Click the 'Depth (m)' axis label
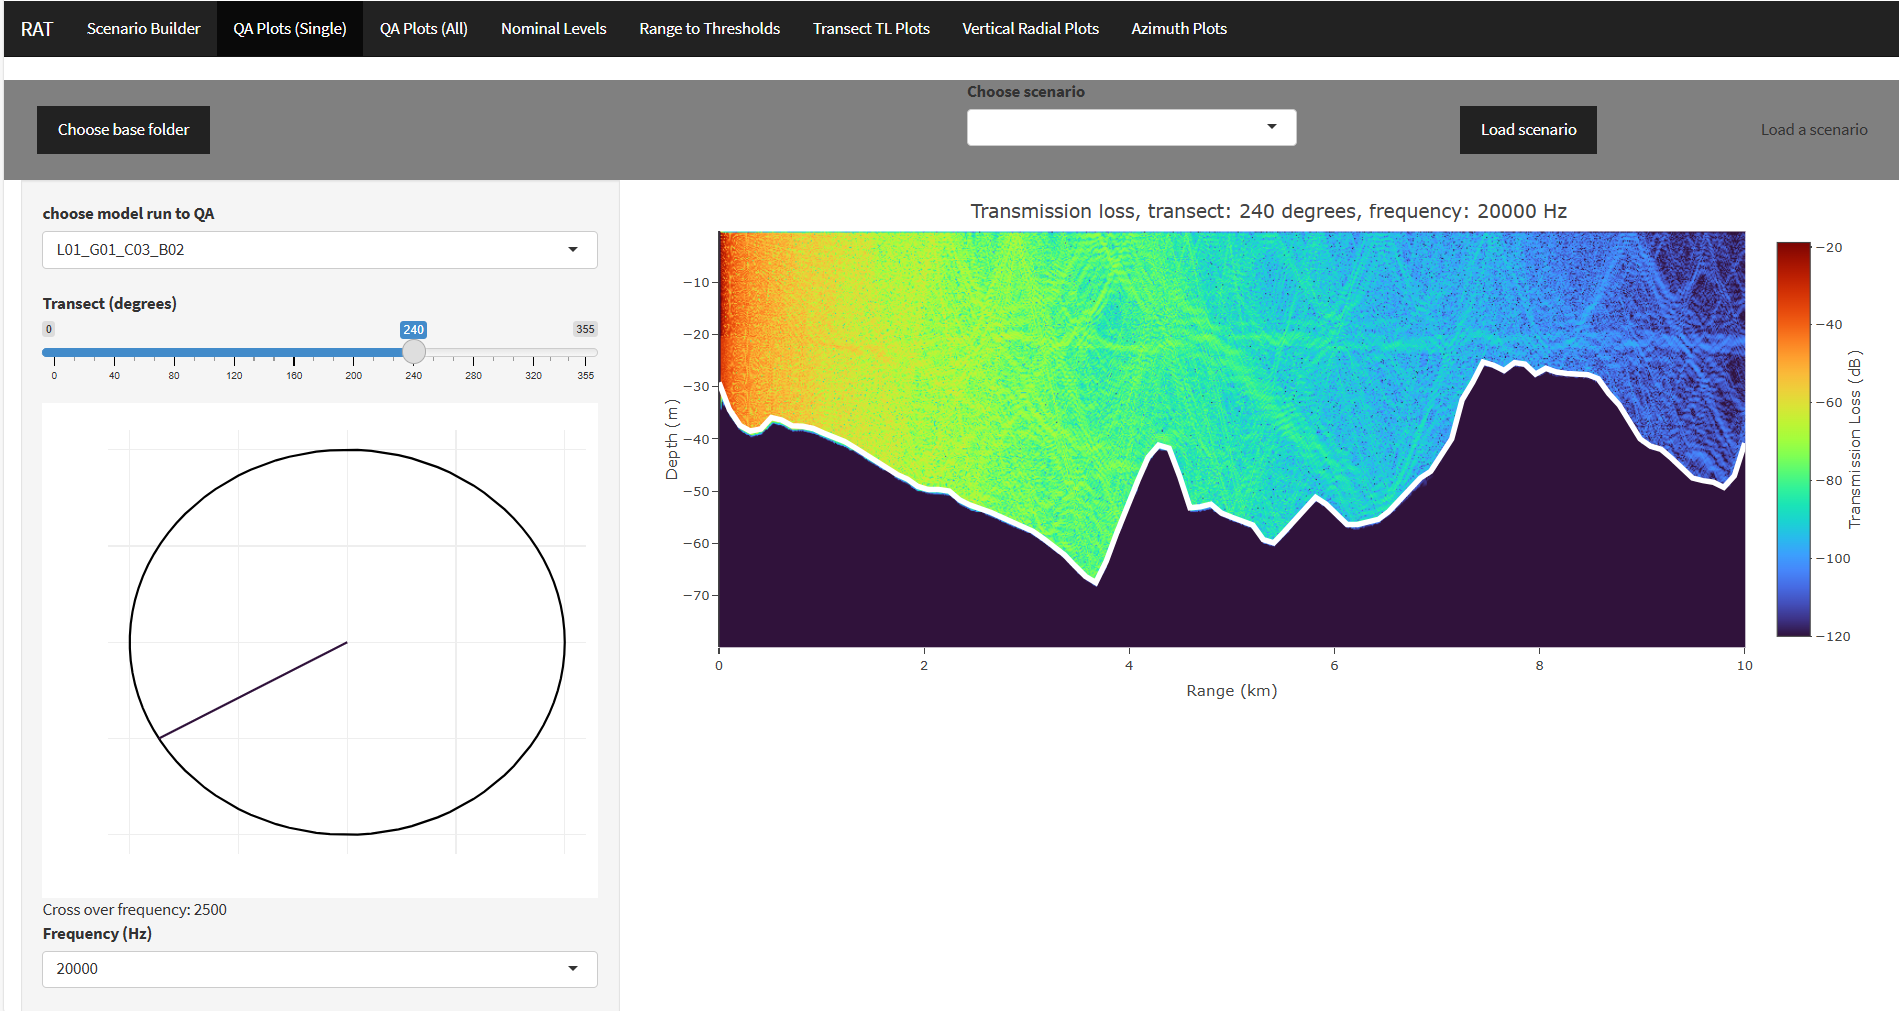The height and width of the screenshot is (1011, 1899). 671,439
